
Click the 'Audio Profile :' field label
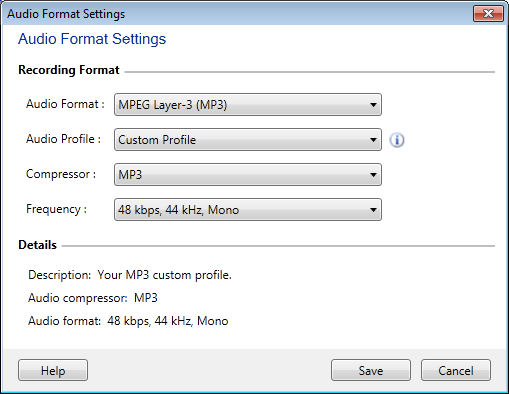click(x=63, y=139)
